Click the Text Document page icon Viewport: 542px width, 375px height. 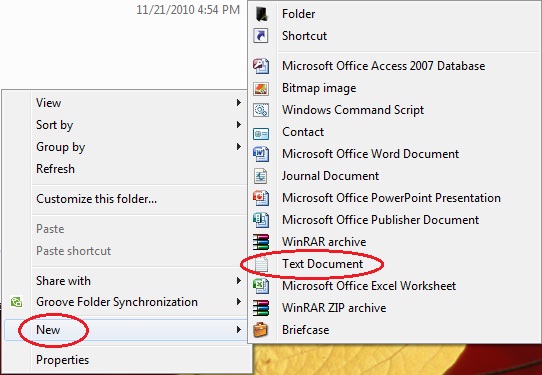261,264
